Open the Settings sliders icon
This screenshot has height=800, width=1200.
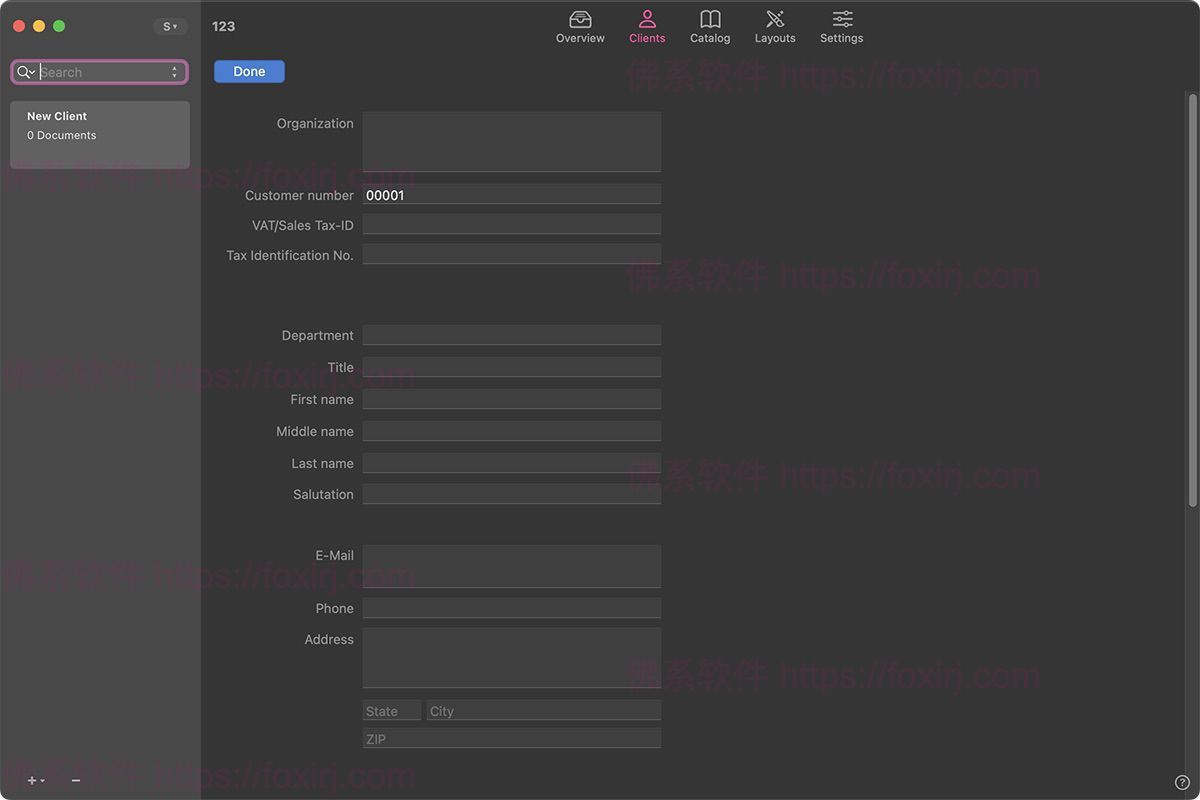(x=841, y=19)
